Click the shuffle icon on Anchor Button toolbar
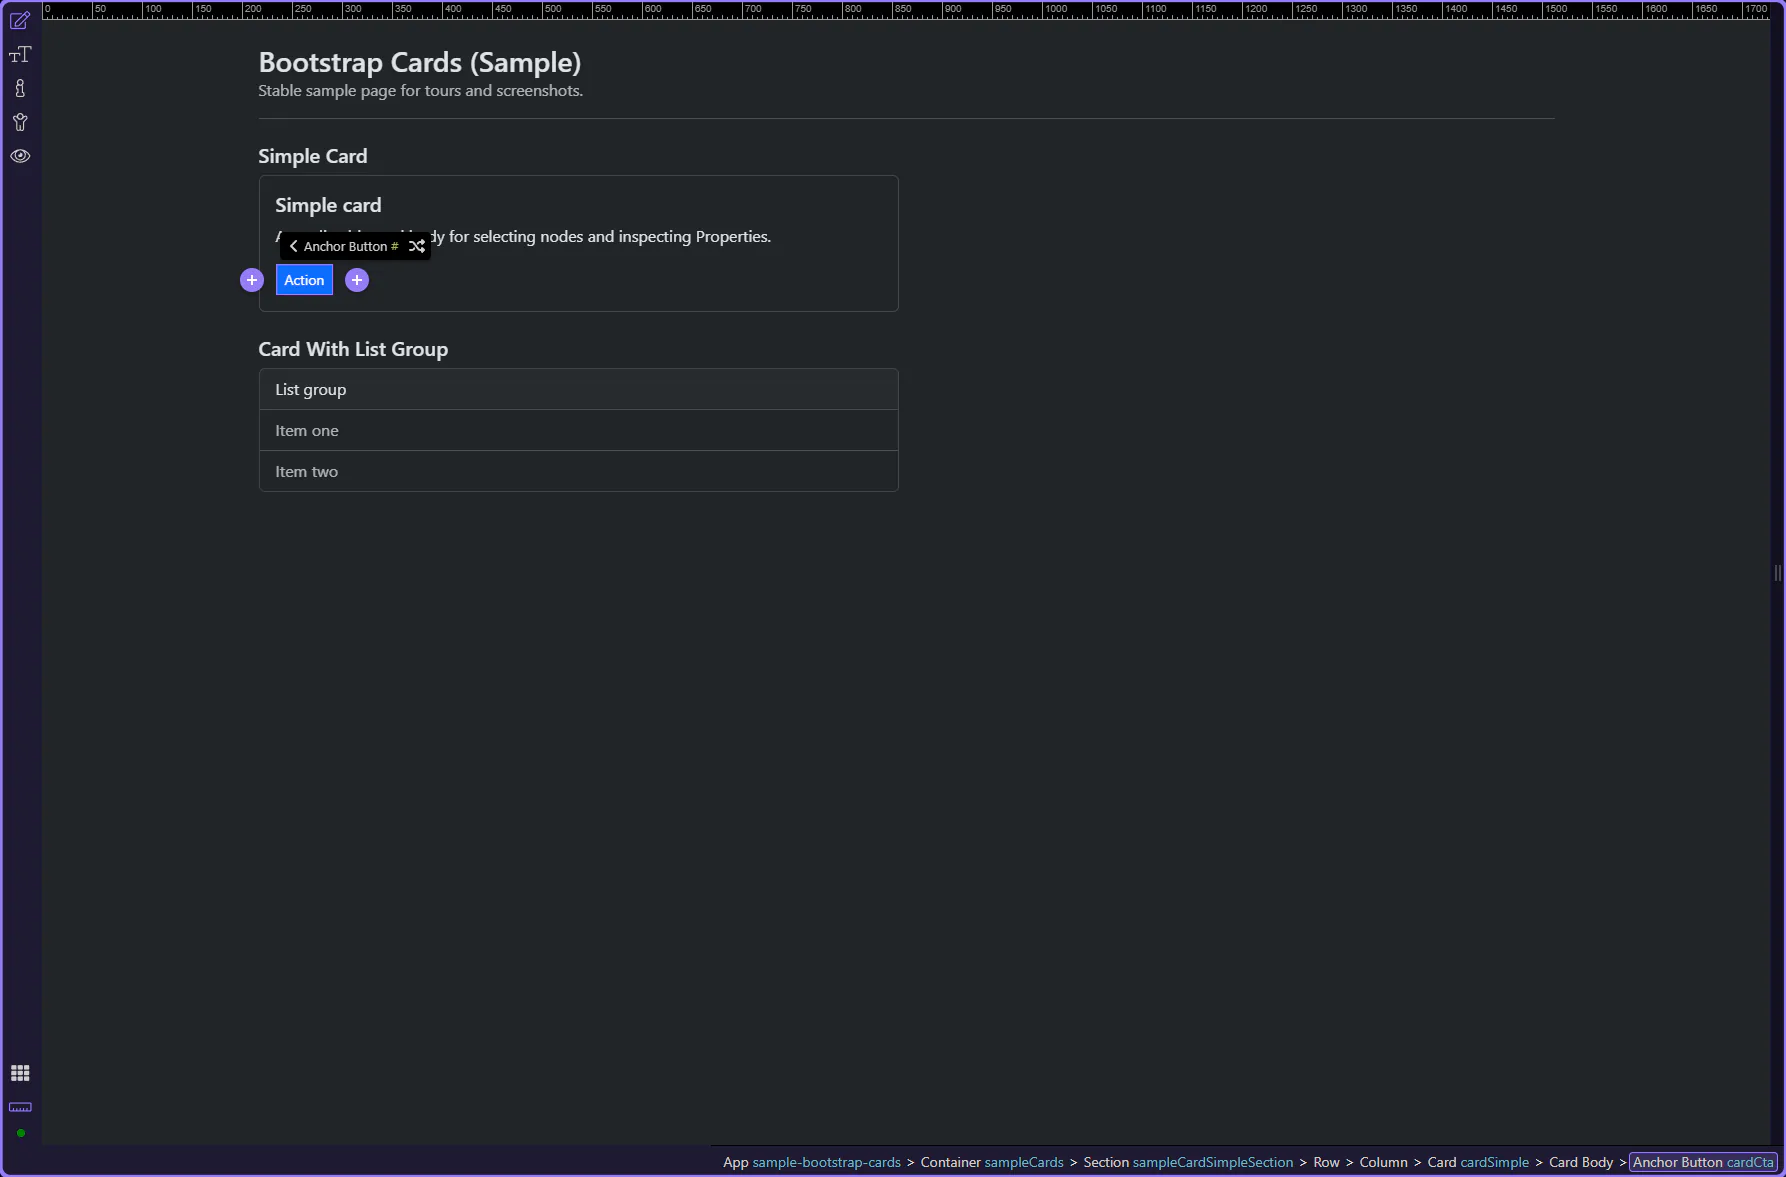Screen dimensions: 1786x1177 pos(417,246)
